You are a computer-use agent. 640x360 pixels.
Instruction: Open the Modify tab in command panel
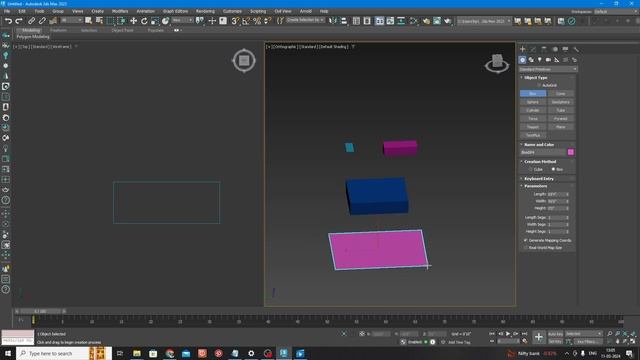pyautogui.click(x=533, y=49)
